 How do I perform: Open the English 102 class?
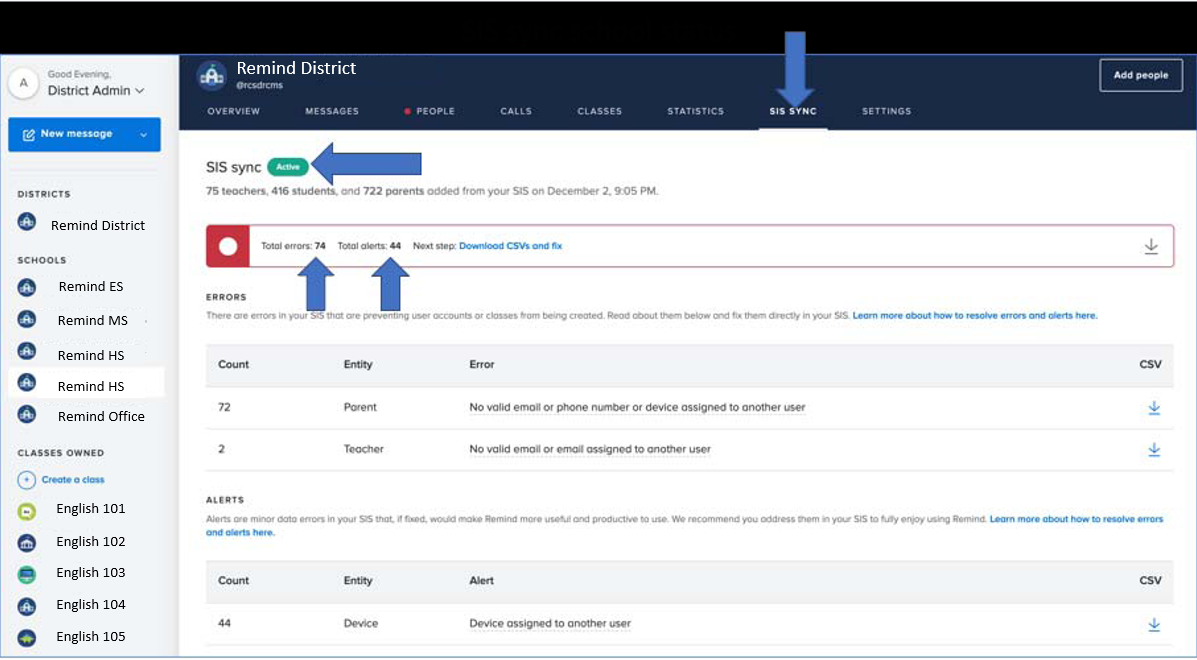(x=91, y=541)
